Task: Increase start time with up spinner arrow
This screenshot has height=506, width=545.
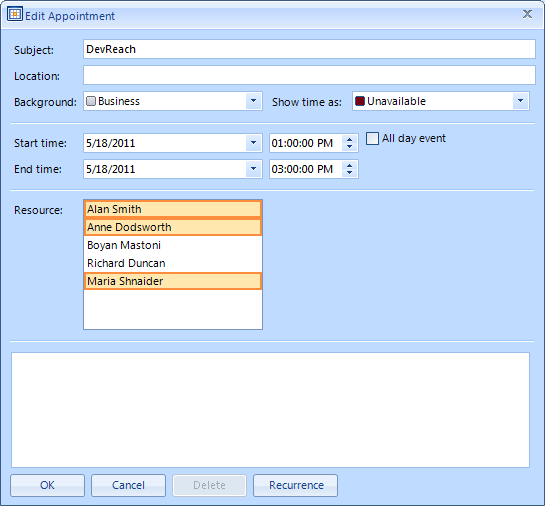Action: click(x=349, y=140)
